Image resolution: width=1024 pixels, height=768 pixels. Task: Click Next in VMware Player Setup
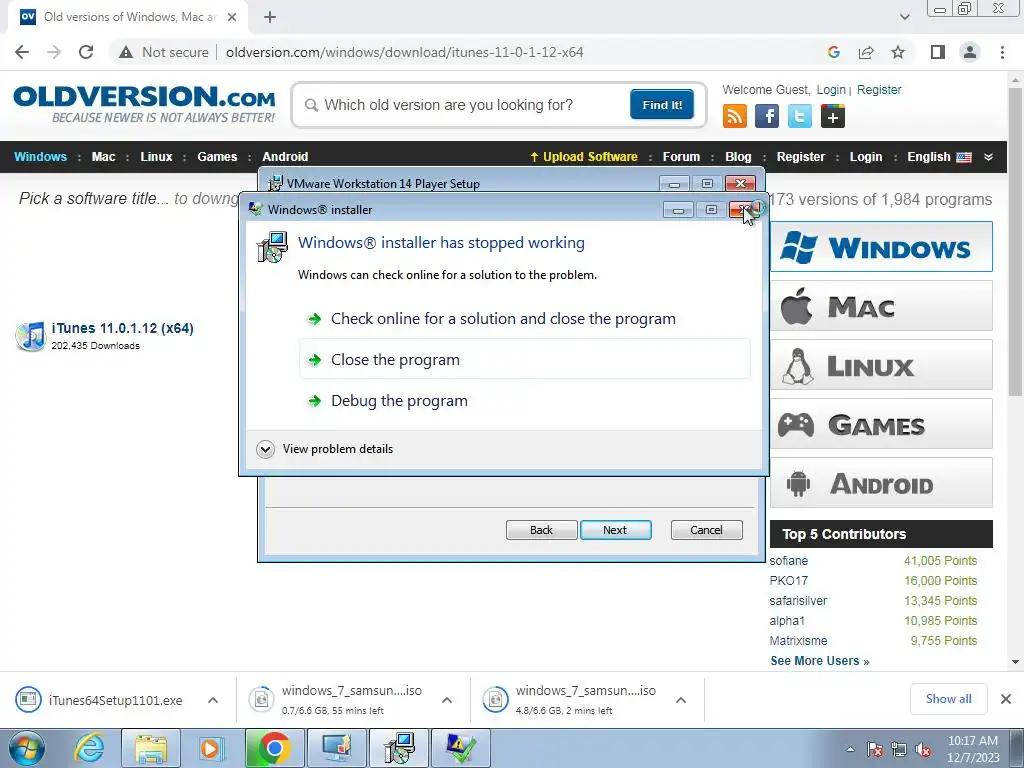point(615,530)
